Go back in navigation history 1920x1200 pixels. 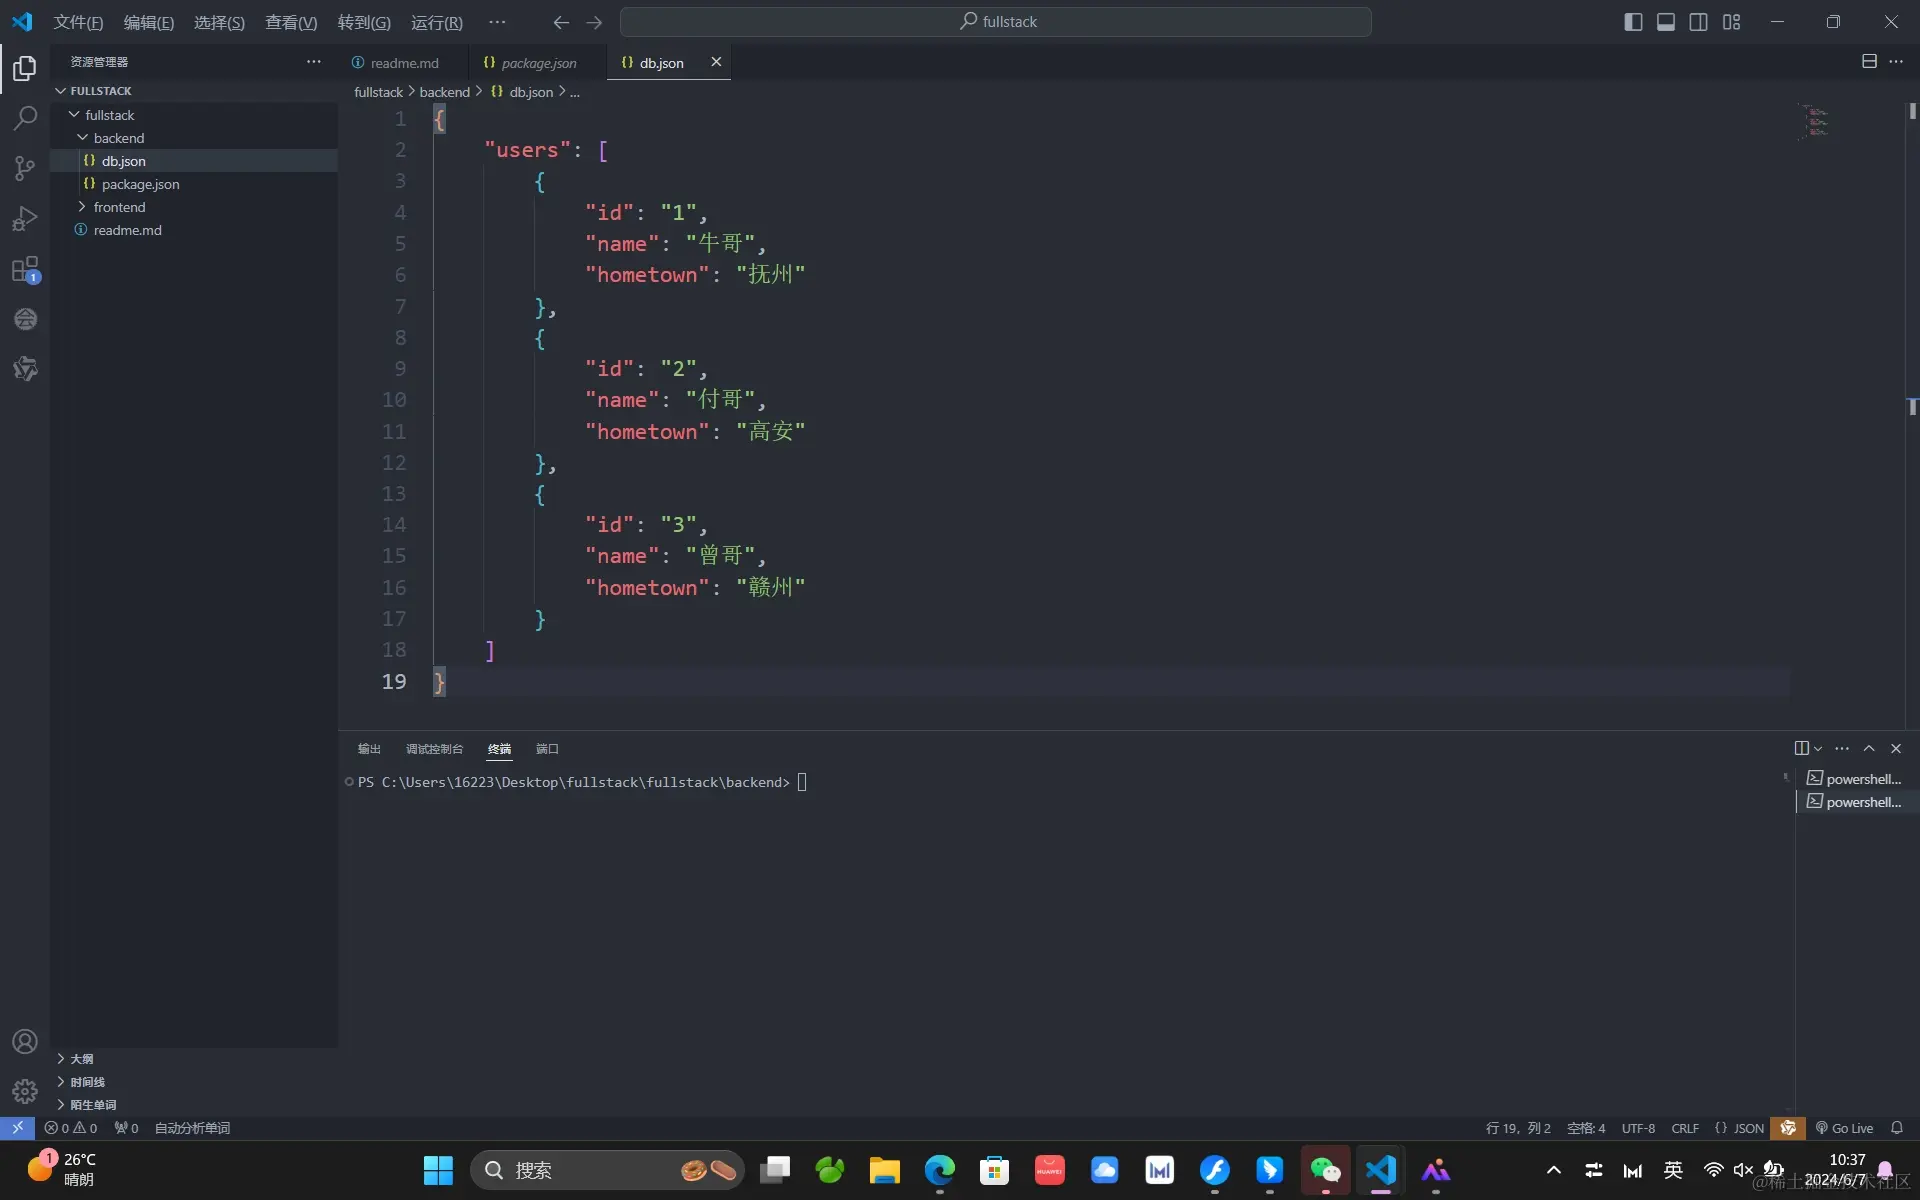(561, 22)
